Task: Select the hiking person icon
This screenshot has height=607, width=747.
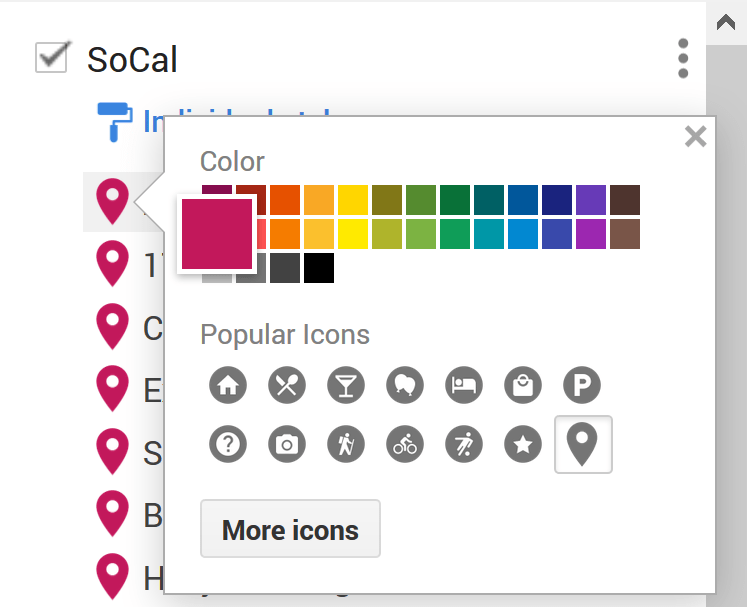Action: pos(346,445)
